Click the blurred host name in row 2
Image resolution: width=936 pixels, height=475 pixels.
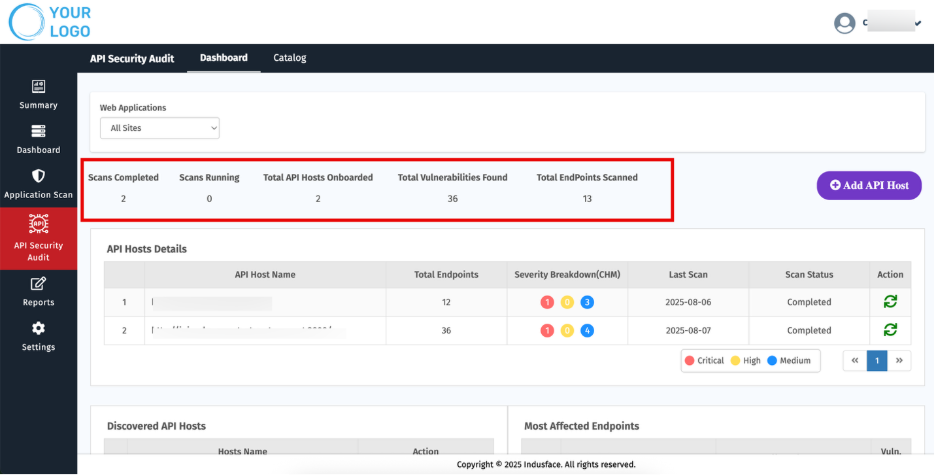pos(248,330)
